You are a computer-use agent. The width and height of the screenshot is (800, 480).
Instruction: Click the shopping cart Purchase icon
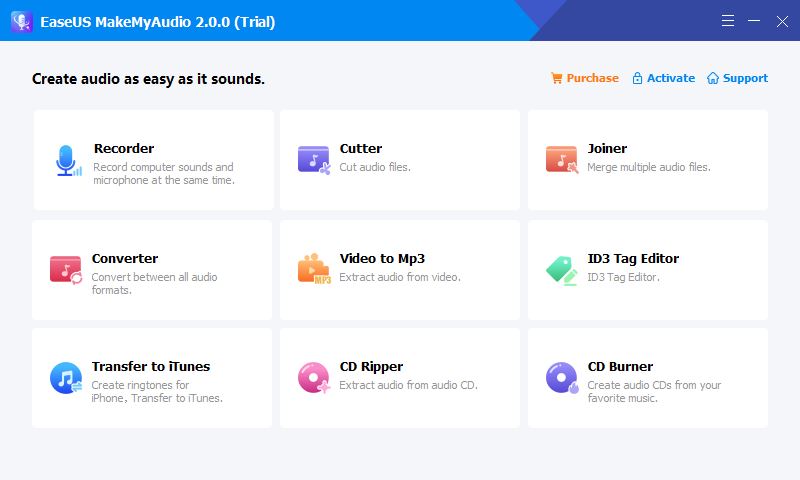[x=557, y=78]
